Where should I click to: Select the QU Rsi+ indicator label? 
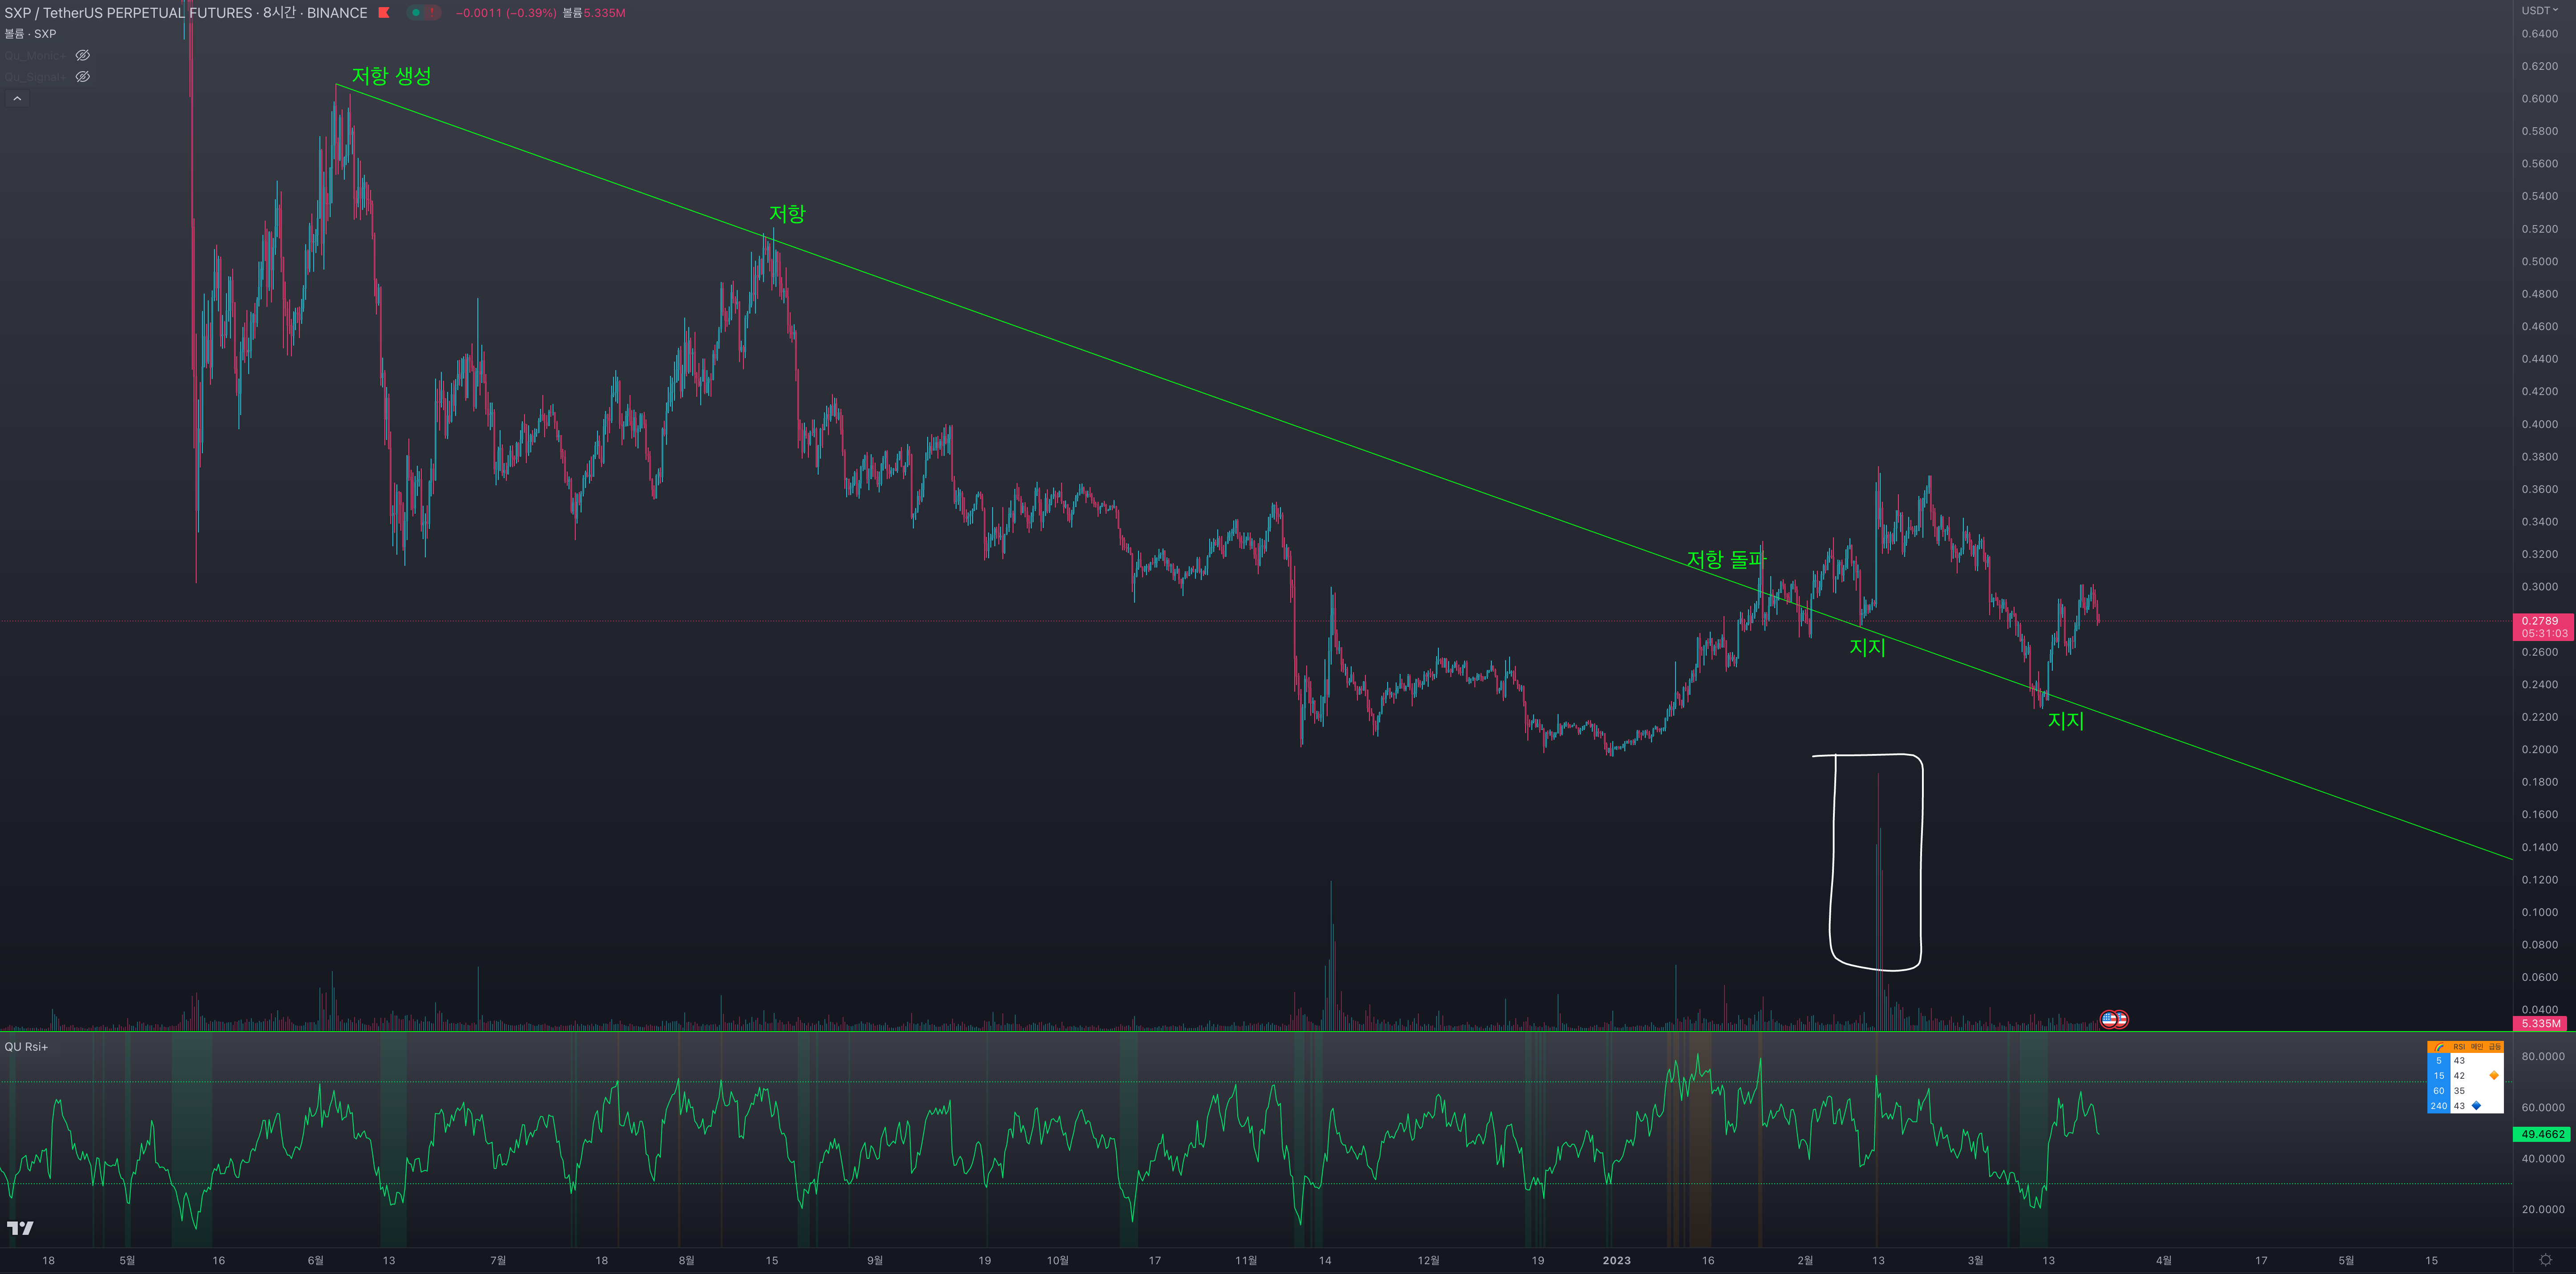[x=26, y=1047]
